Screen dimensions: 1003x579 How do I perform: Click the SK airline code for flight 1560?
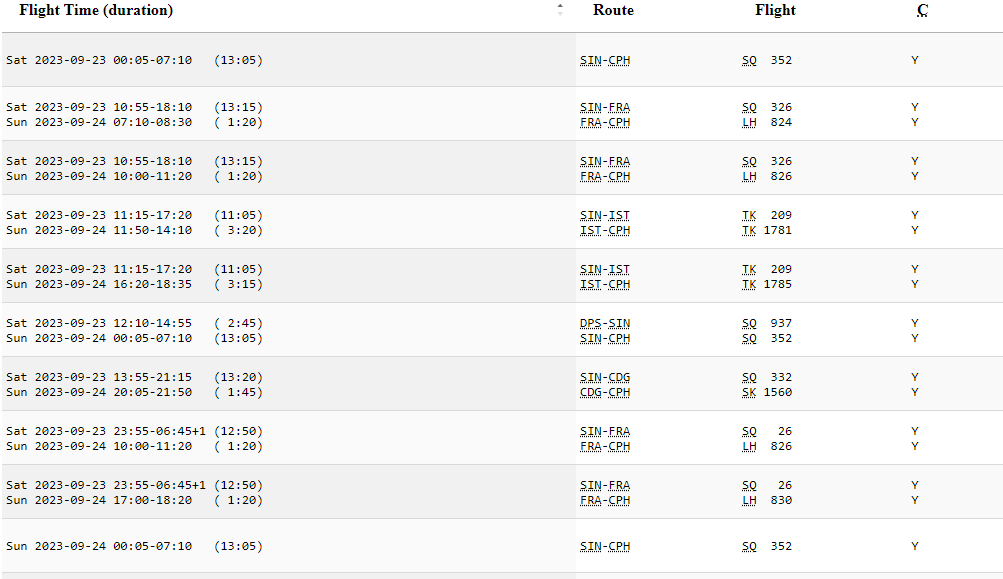point(749,392)
